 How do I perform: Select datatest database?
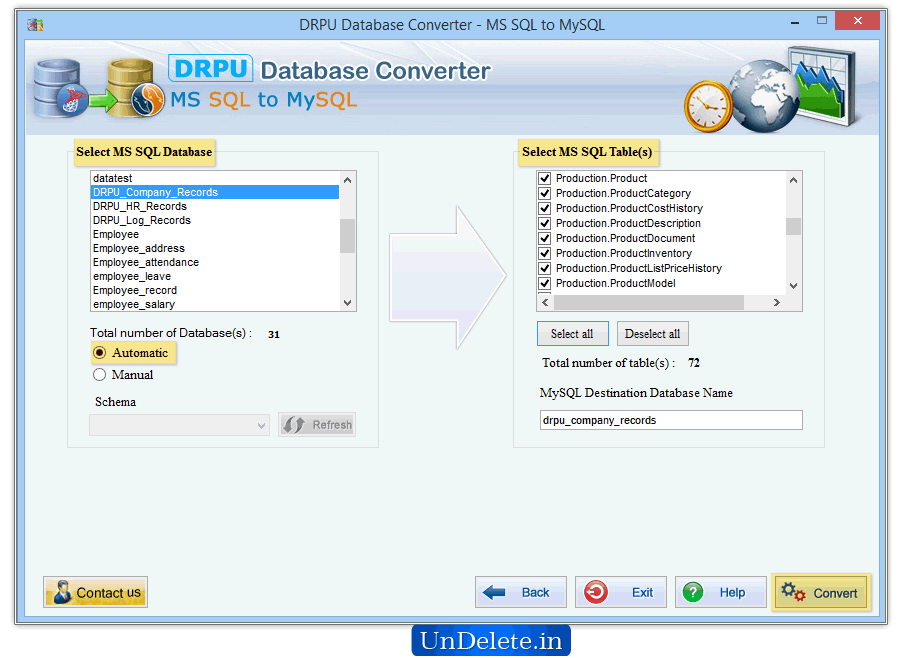pyautogui.click(x=215, y=178)
